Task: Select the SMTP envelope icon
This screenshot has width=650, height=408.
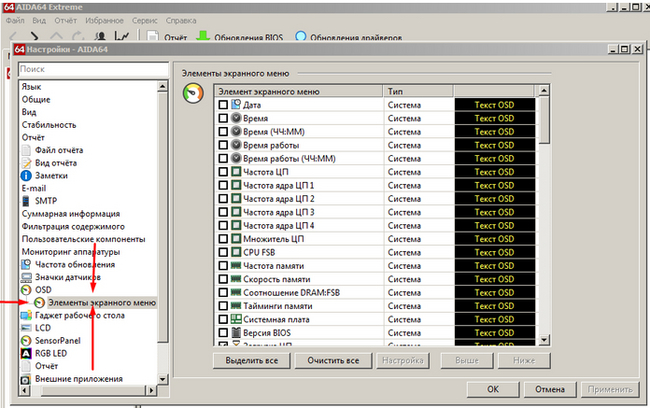Action: pos(27,201)
